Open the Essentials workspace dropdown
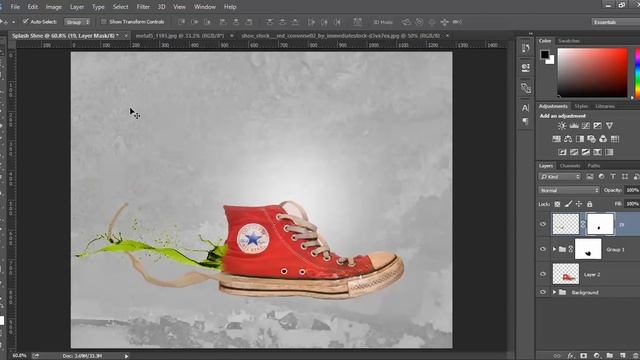Viewport: 640px width, 360px height. pos(616,22)
